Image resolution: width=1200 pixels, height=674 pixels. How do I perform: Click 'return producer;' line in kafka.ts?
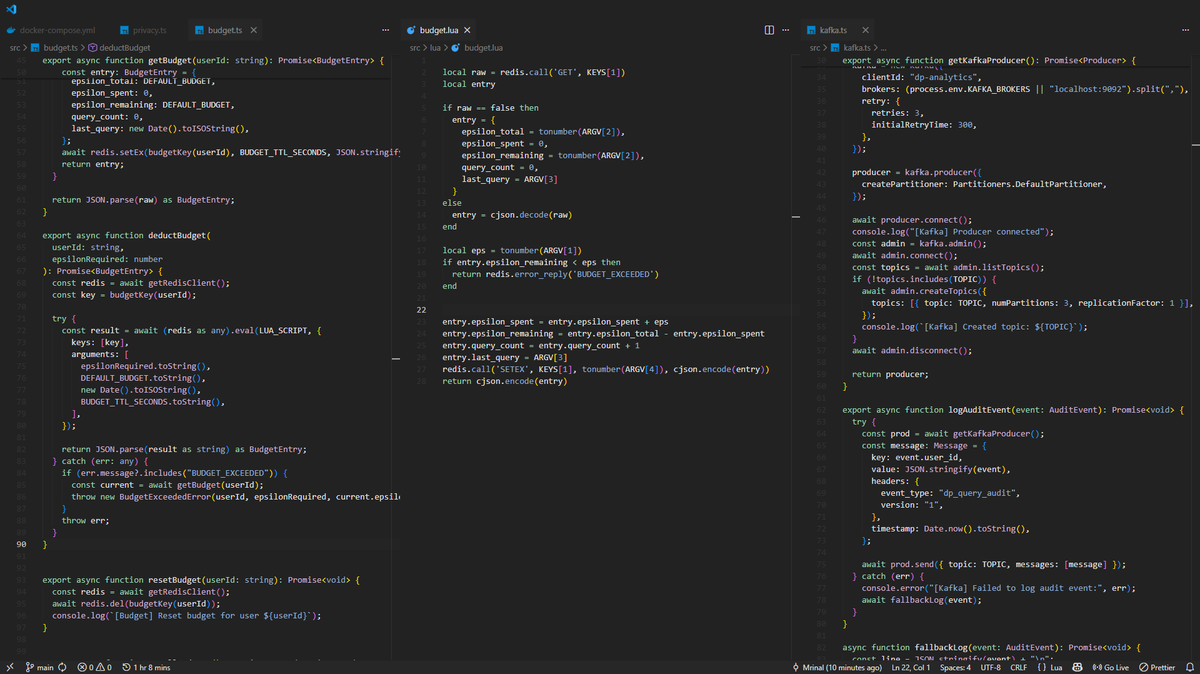pos(890,374)
